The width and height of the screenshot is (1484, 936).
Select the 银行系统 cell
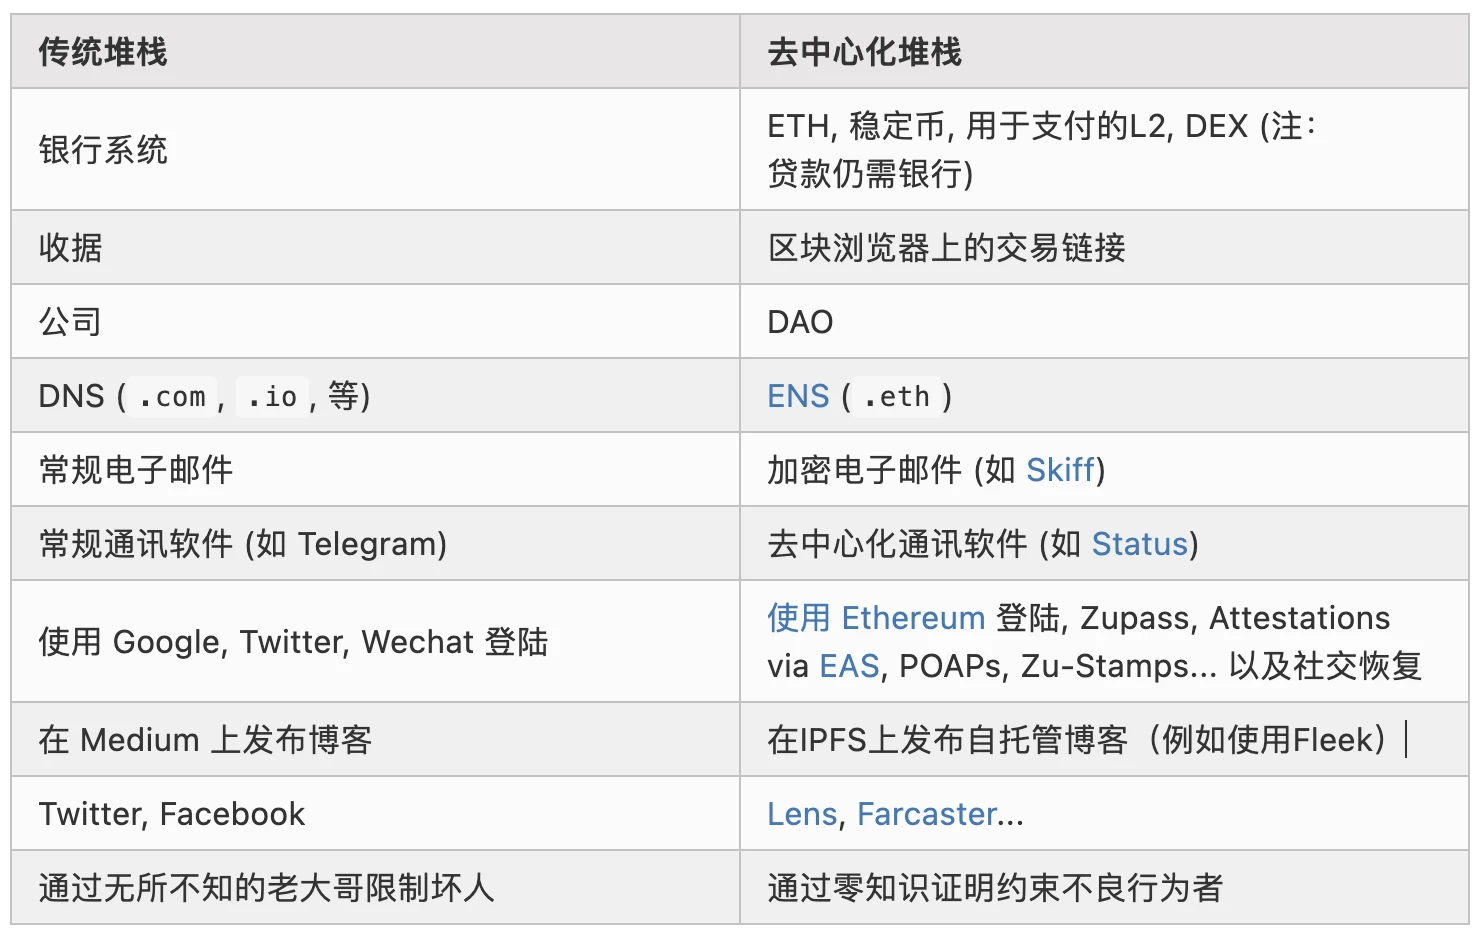[103, 150]
